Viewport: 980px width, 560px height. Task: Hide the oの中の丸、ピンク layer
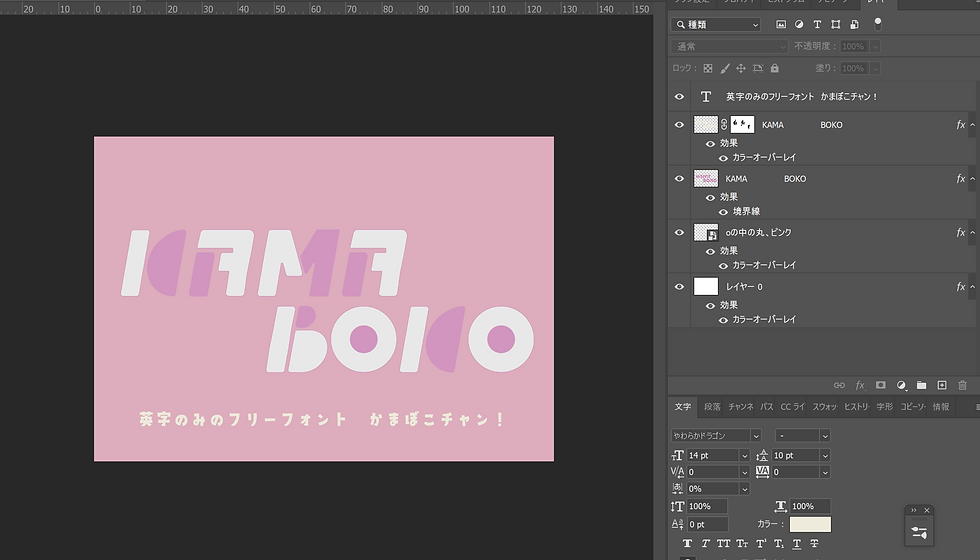pyautogui.click(x=679, y=232)
